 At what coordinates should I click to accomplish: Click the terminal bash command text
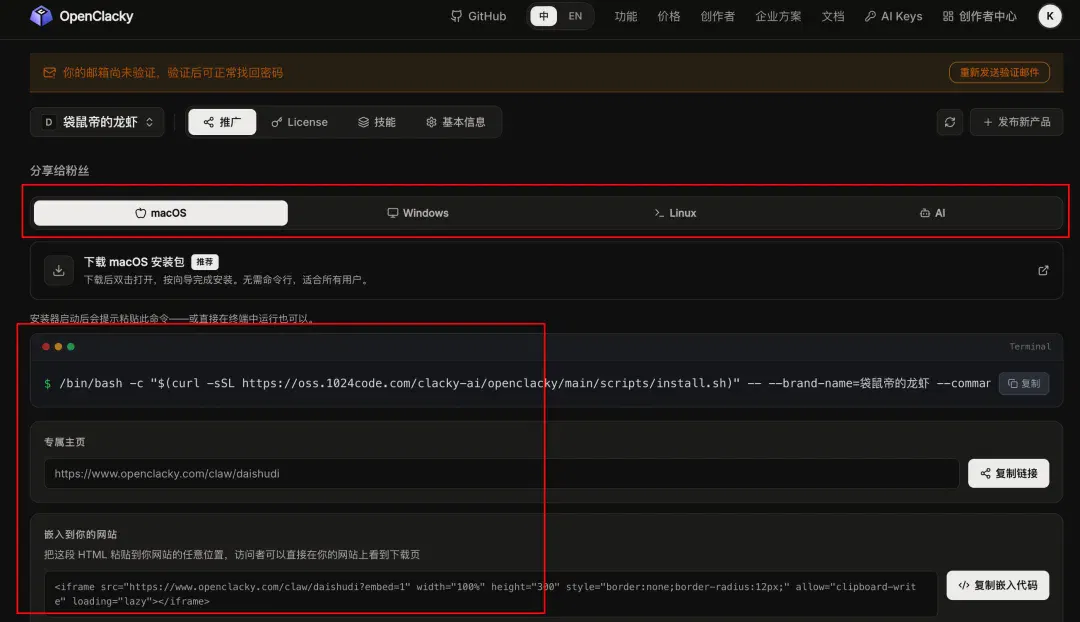tap(525, 383)
